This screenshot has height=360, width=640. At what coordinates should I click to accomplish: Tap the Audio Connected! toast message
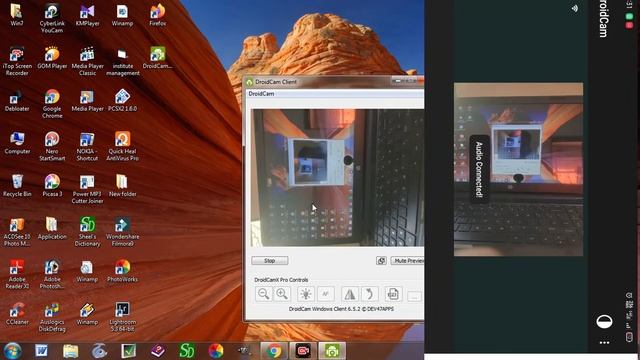479,169
